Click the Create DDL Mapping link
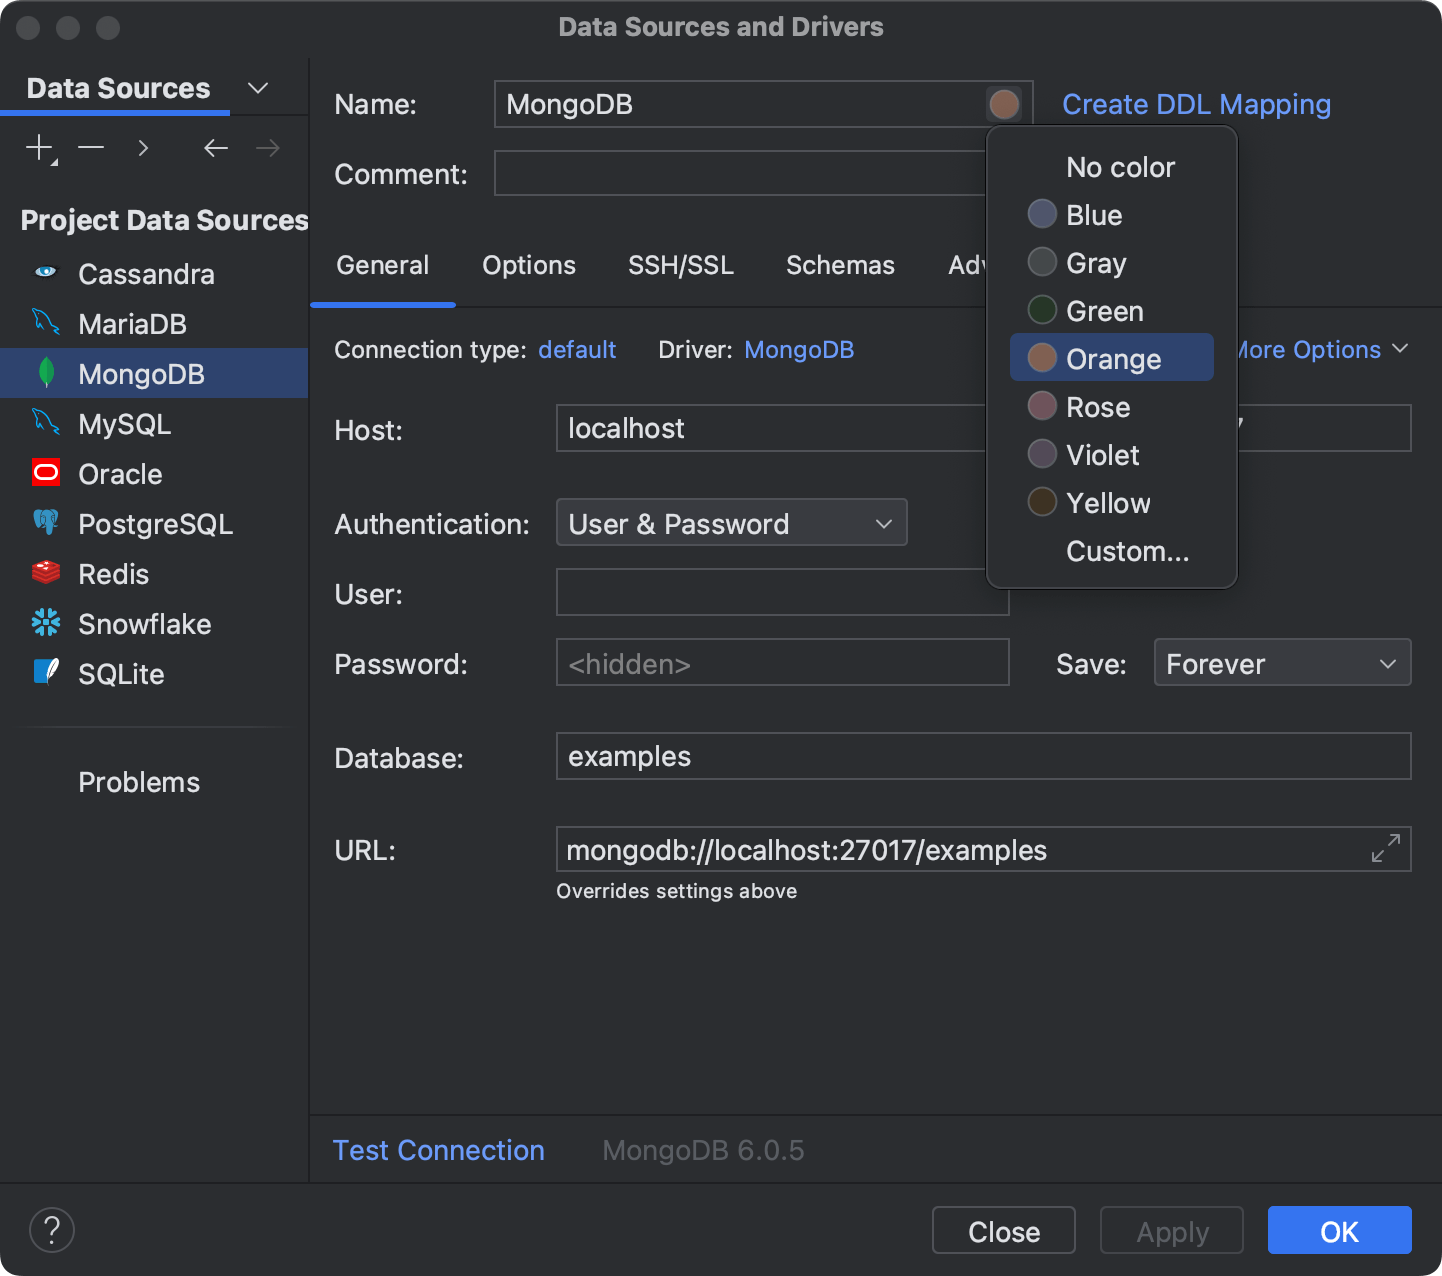Viewport: 1442px width, 1276px height. [x=1196, y=104]
